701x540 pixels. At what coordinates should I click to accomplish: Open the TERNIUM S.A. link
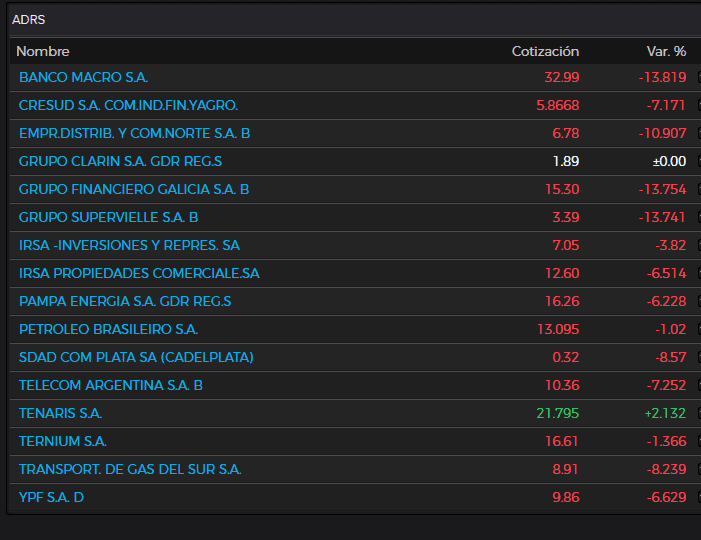click(x=63, y=441)
